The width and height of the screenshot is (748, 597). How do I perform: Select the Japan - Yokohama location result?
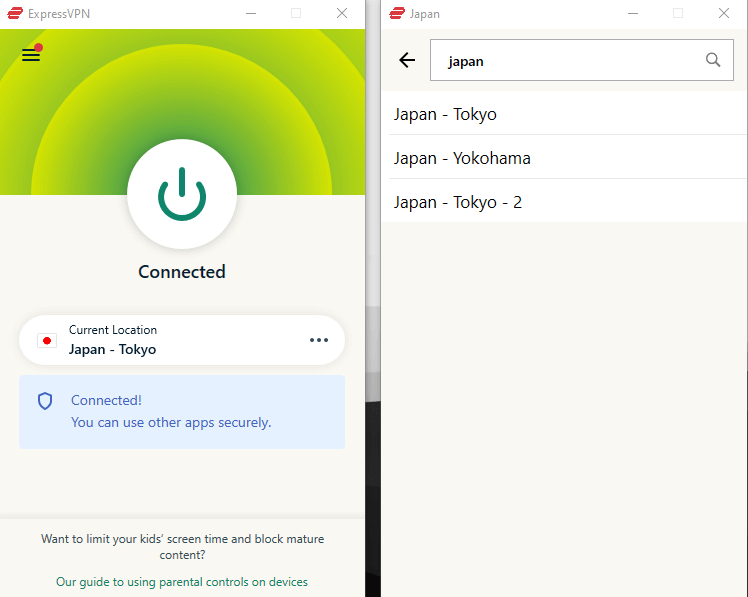pyautogui.click(x=564, y=158)
